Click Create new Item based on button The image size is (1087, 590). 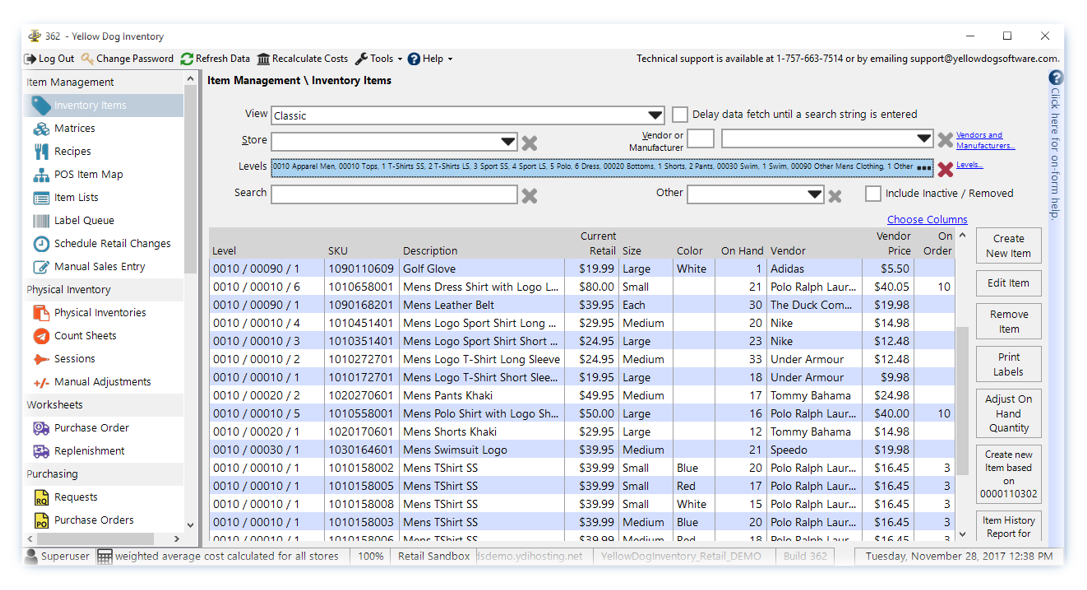coord(1008,474)
